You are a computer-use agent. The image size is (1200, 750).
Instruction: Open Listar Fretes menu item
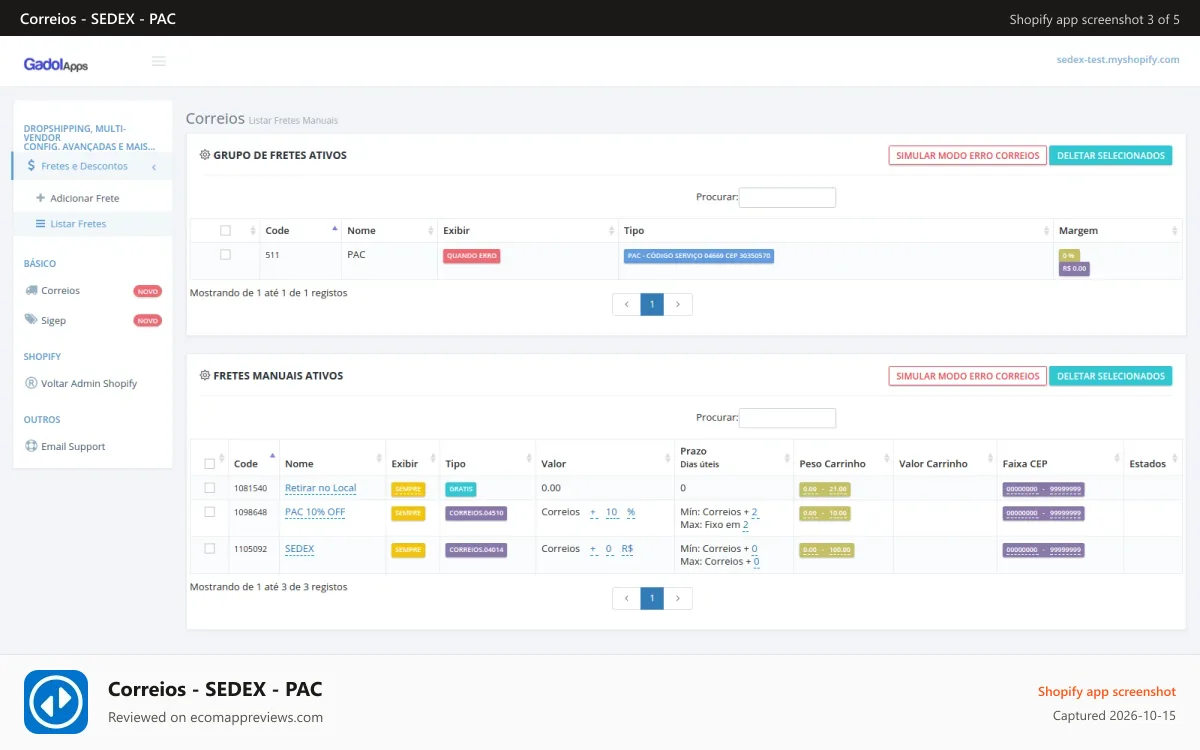click(x=78, y=224)
